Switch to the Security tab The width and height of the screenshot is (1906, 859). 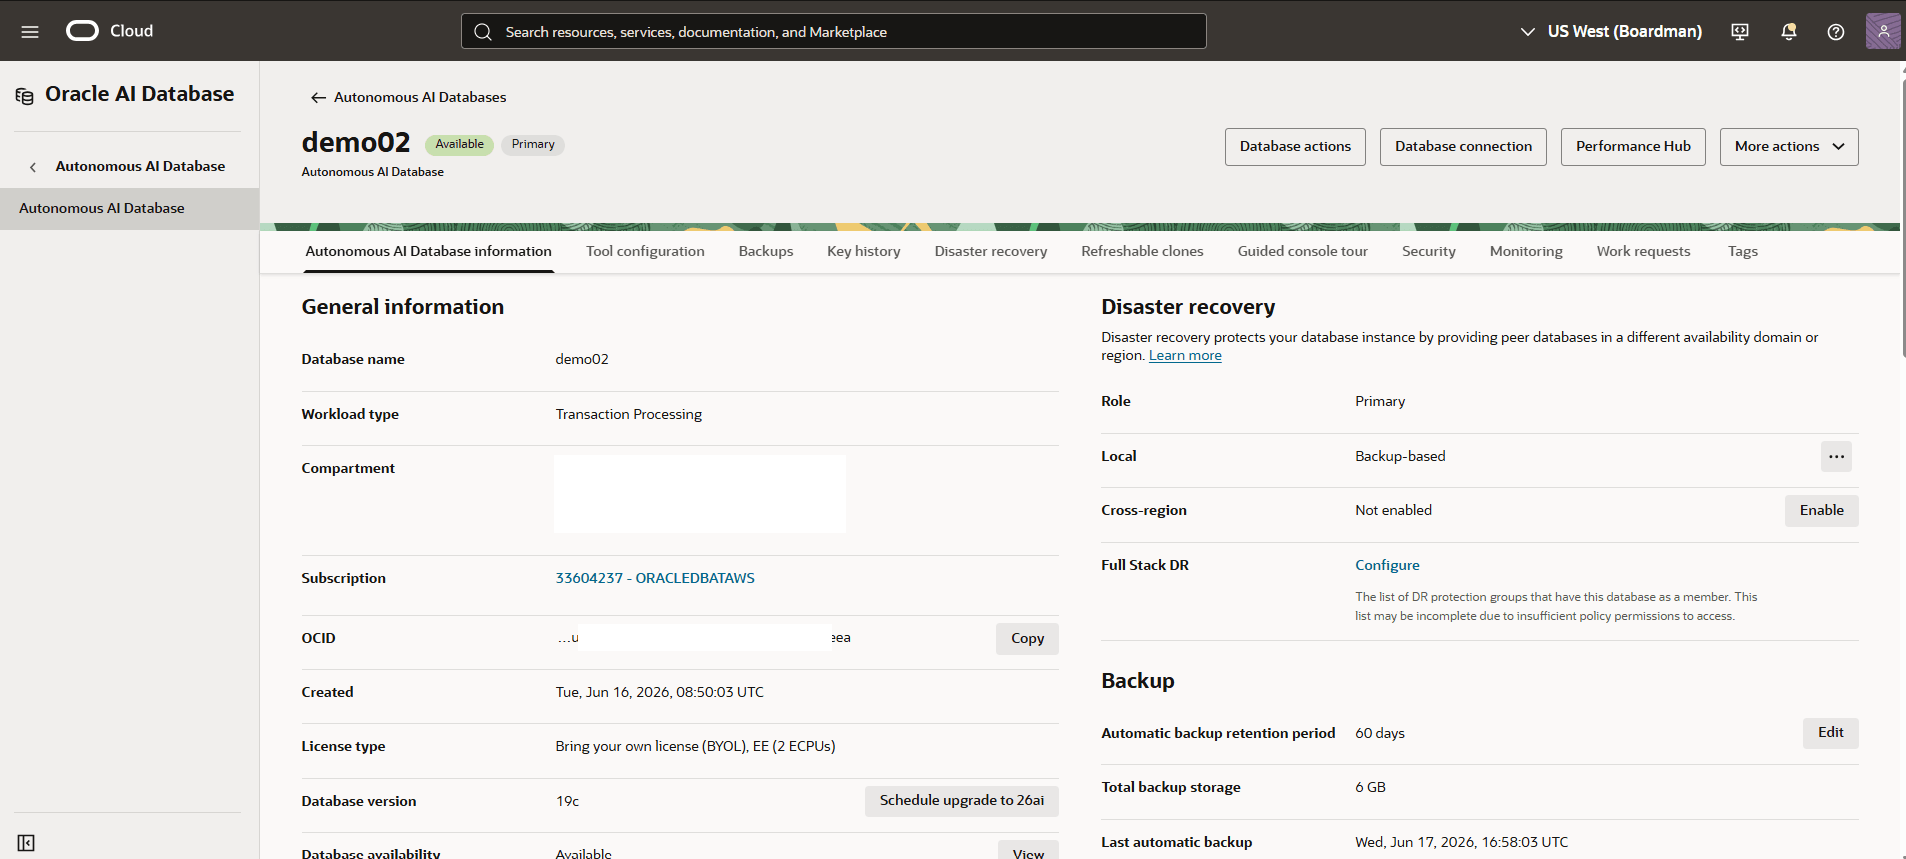pos(1428,252)
